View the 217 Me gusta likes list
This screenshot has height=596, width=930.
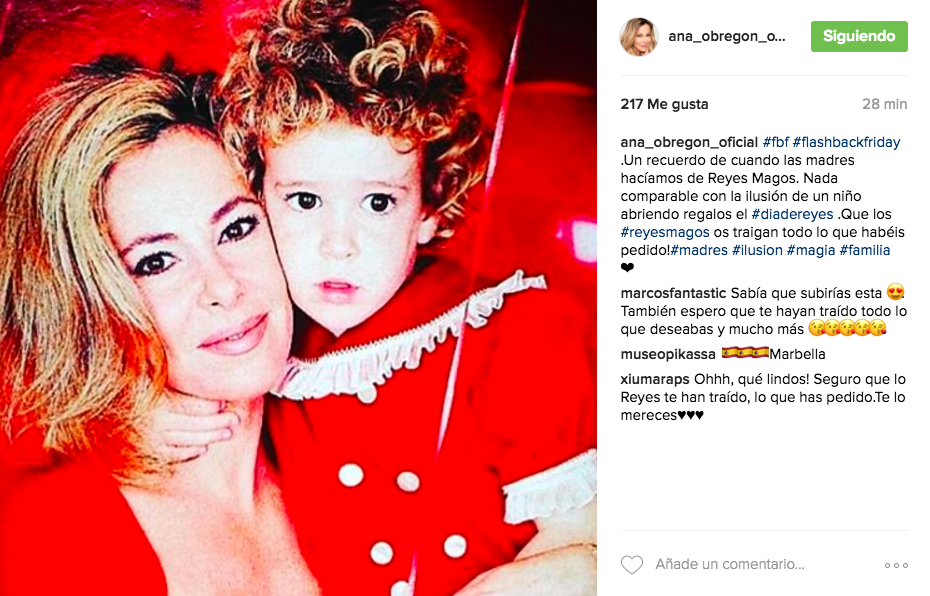pos(664,104)
